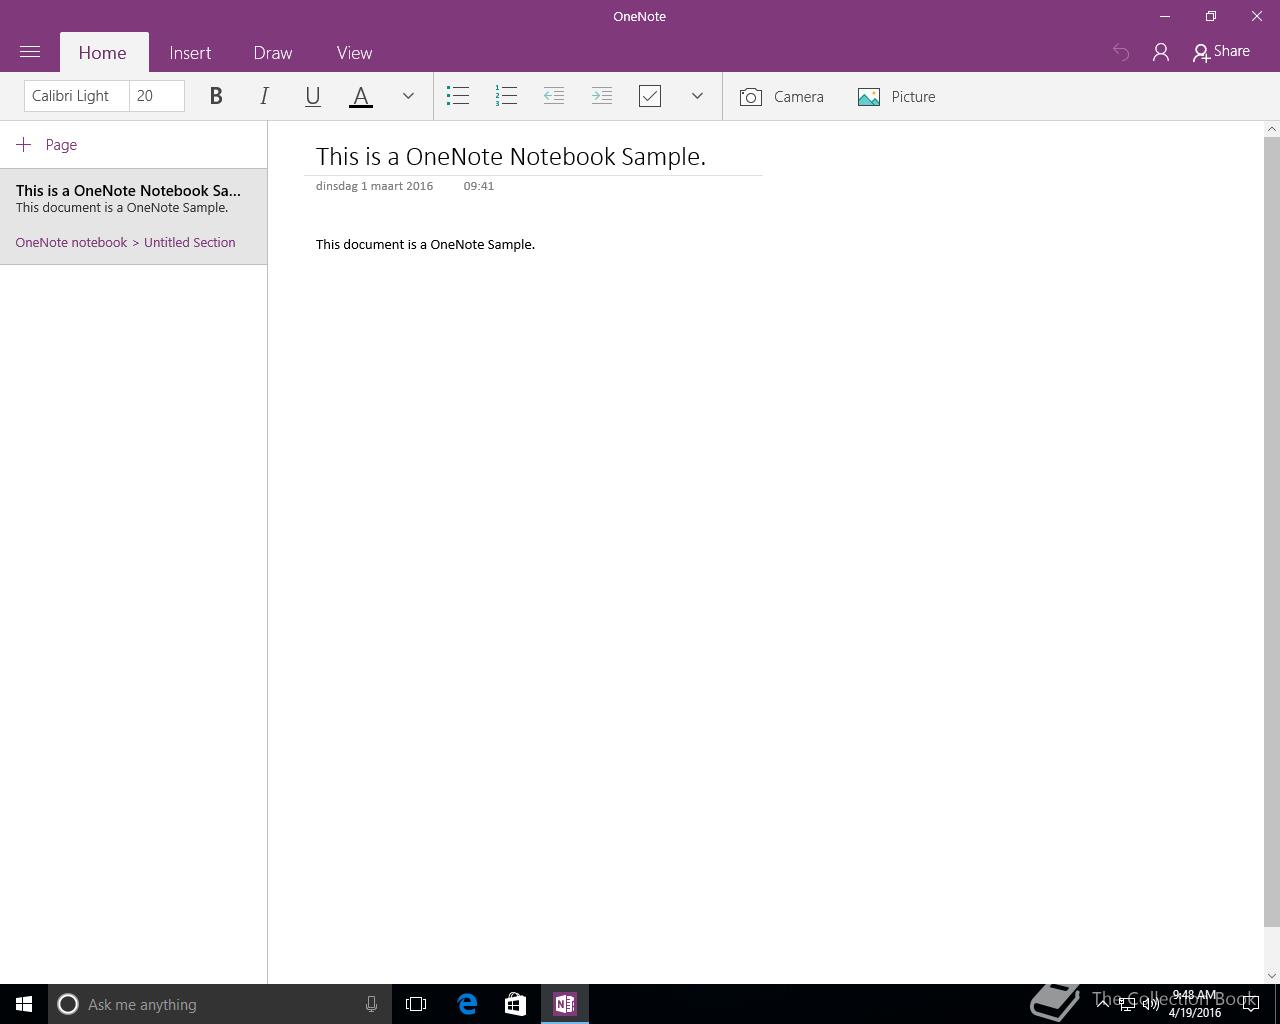Screen dimensions: 1280x1024
Task: Tag as To-Do checkbox
Action: [650, 96]
